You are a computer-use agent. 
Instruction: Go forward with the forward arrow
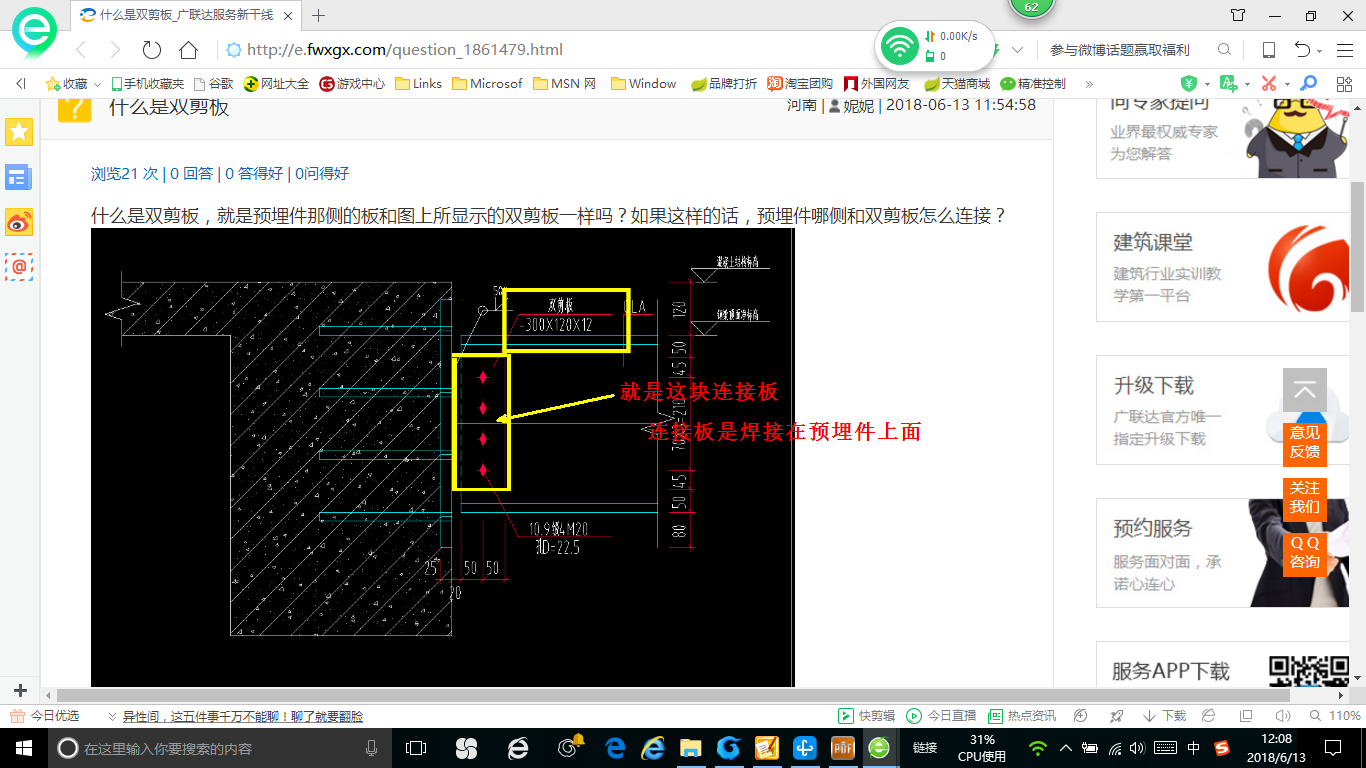coord(115,50)
